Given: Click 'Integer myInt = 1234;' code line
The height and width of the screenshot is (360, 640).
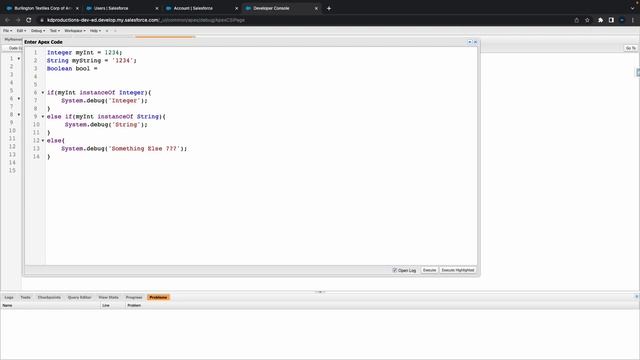Looking at the screenshot, I should (84, 53).
